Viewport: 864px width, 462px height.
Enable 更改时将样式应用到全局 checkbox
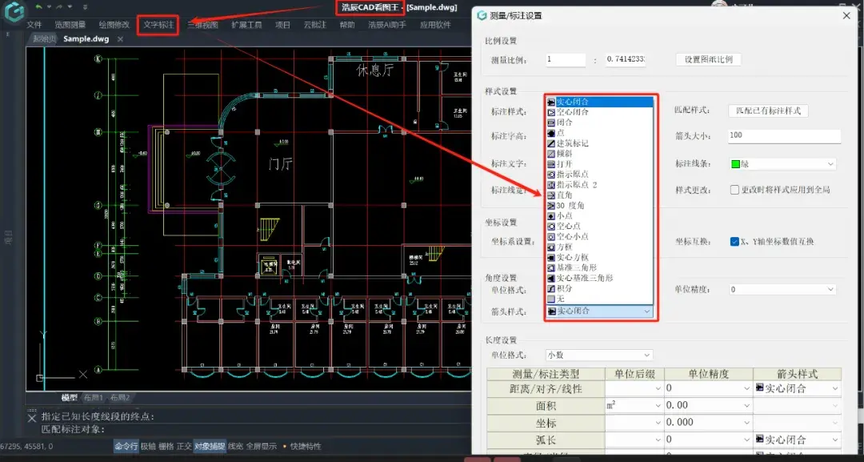click(735, 190)
